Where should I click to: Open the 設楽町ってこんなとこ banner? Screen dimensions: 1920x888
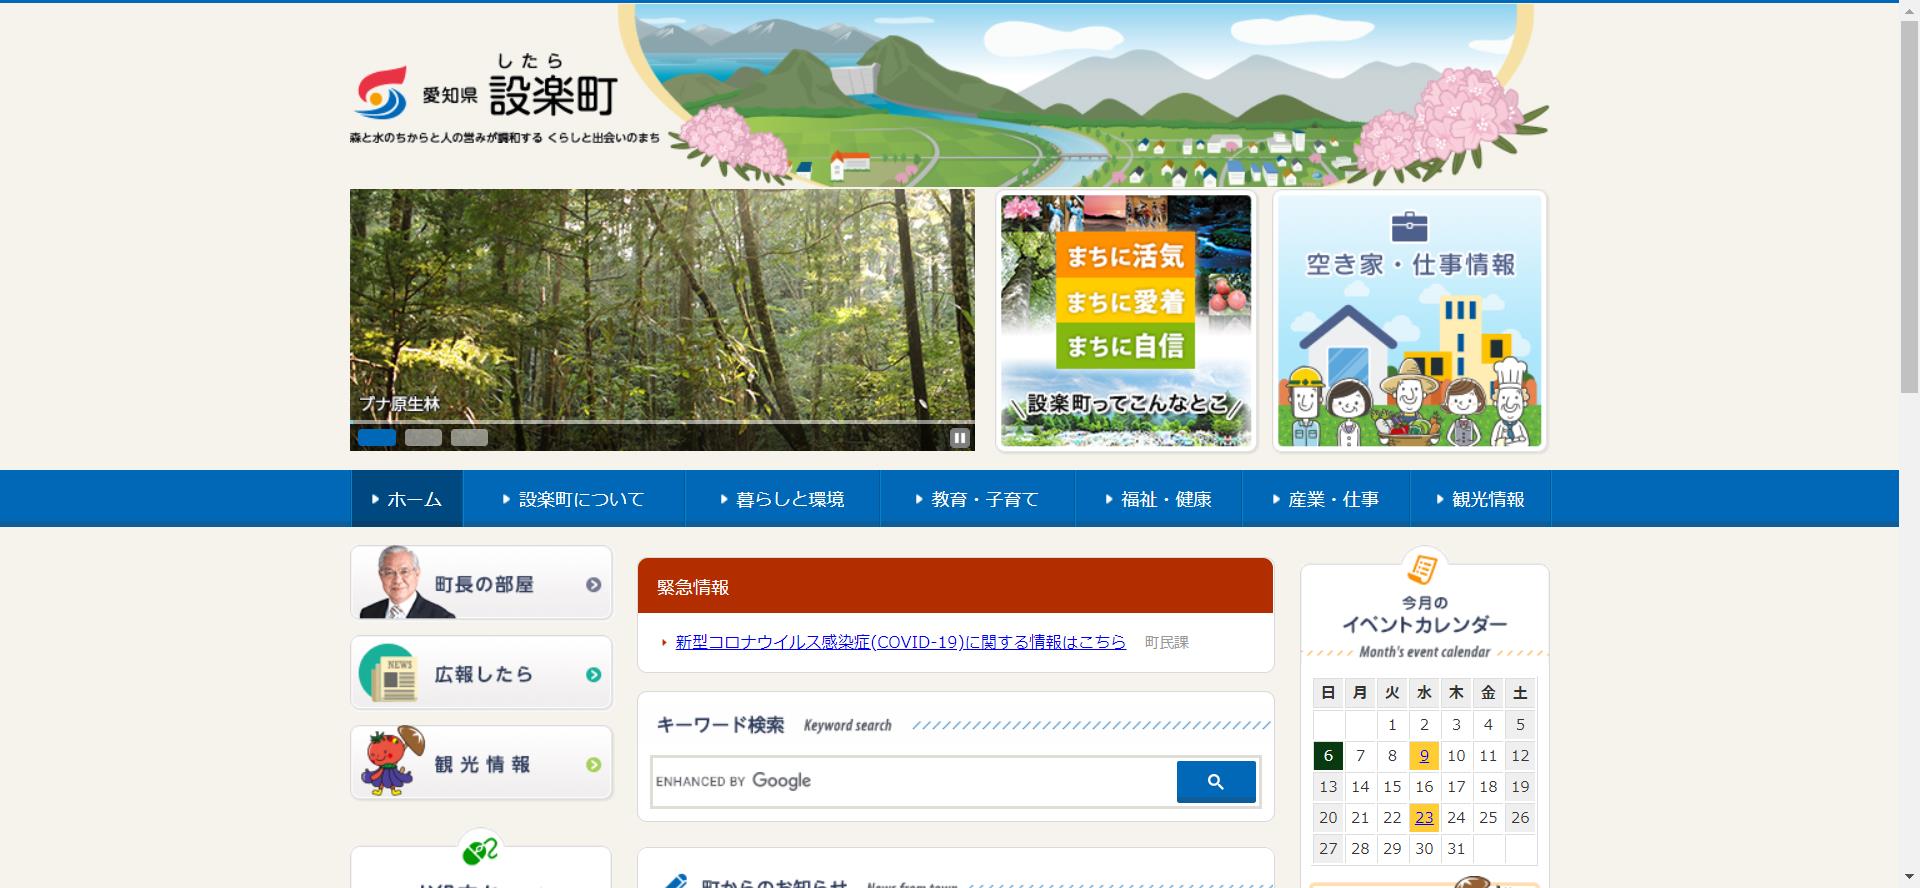click(x=1126, y=320)
